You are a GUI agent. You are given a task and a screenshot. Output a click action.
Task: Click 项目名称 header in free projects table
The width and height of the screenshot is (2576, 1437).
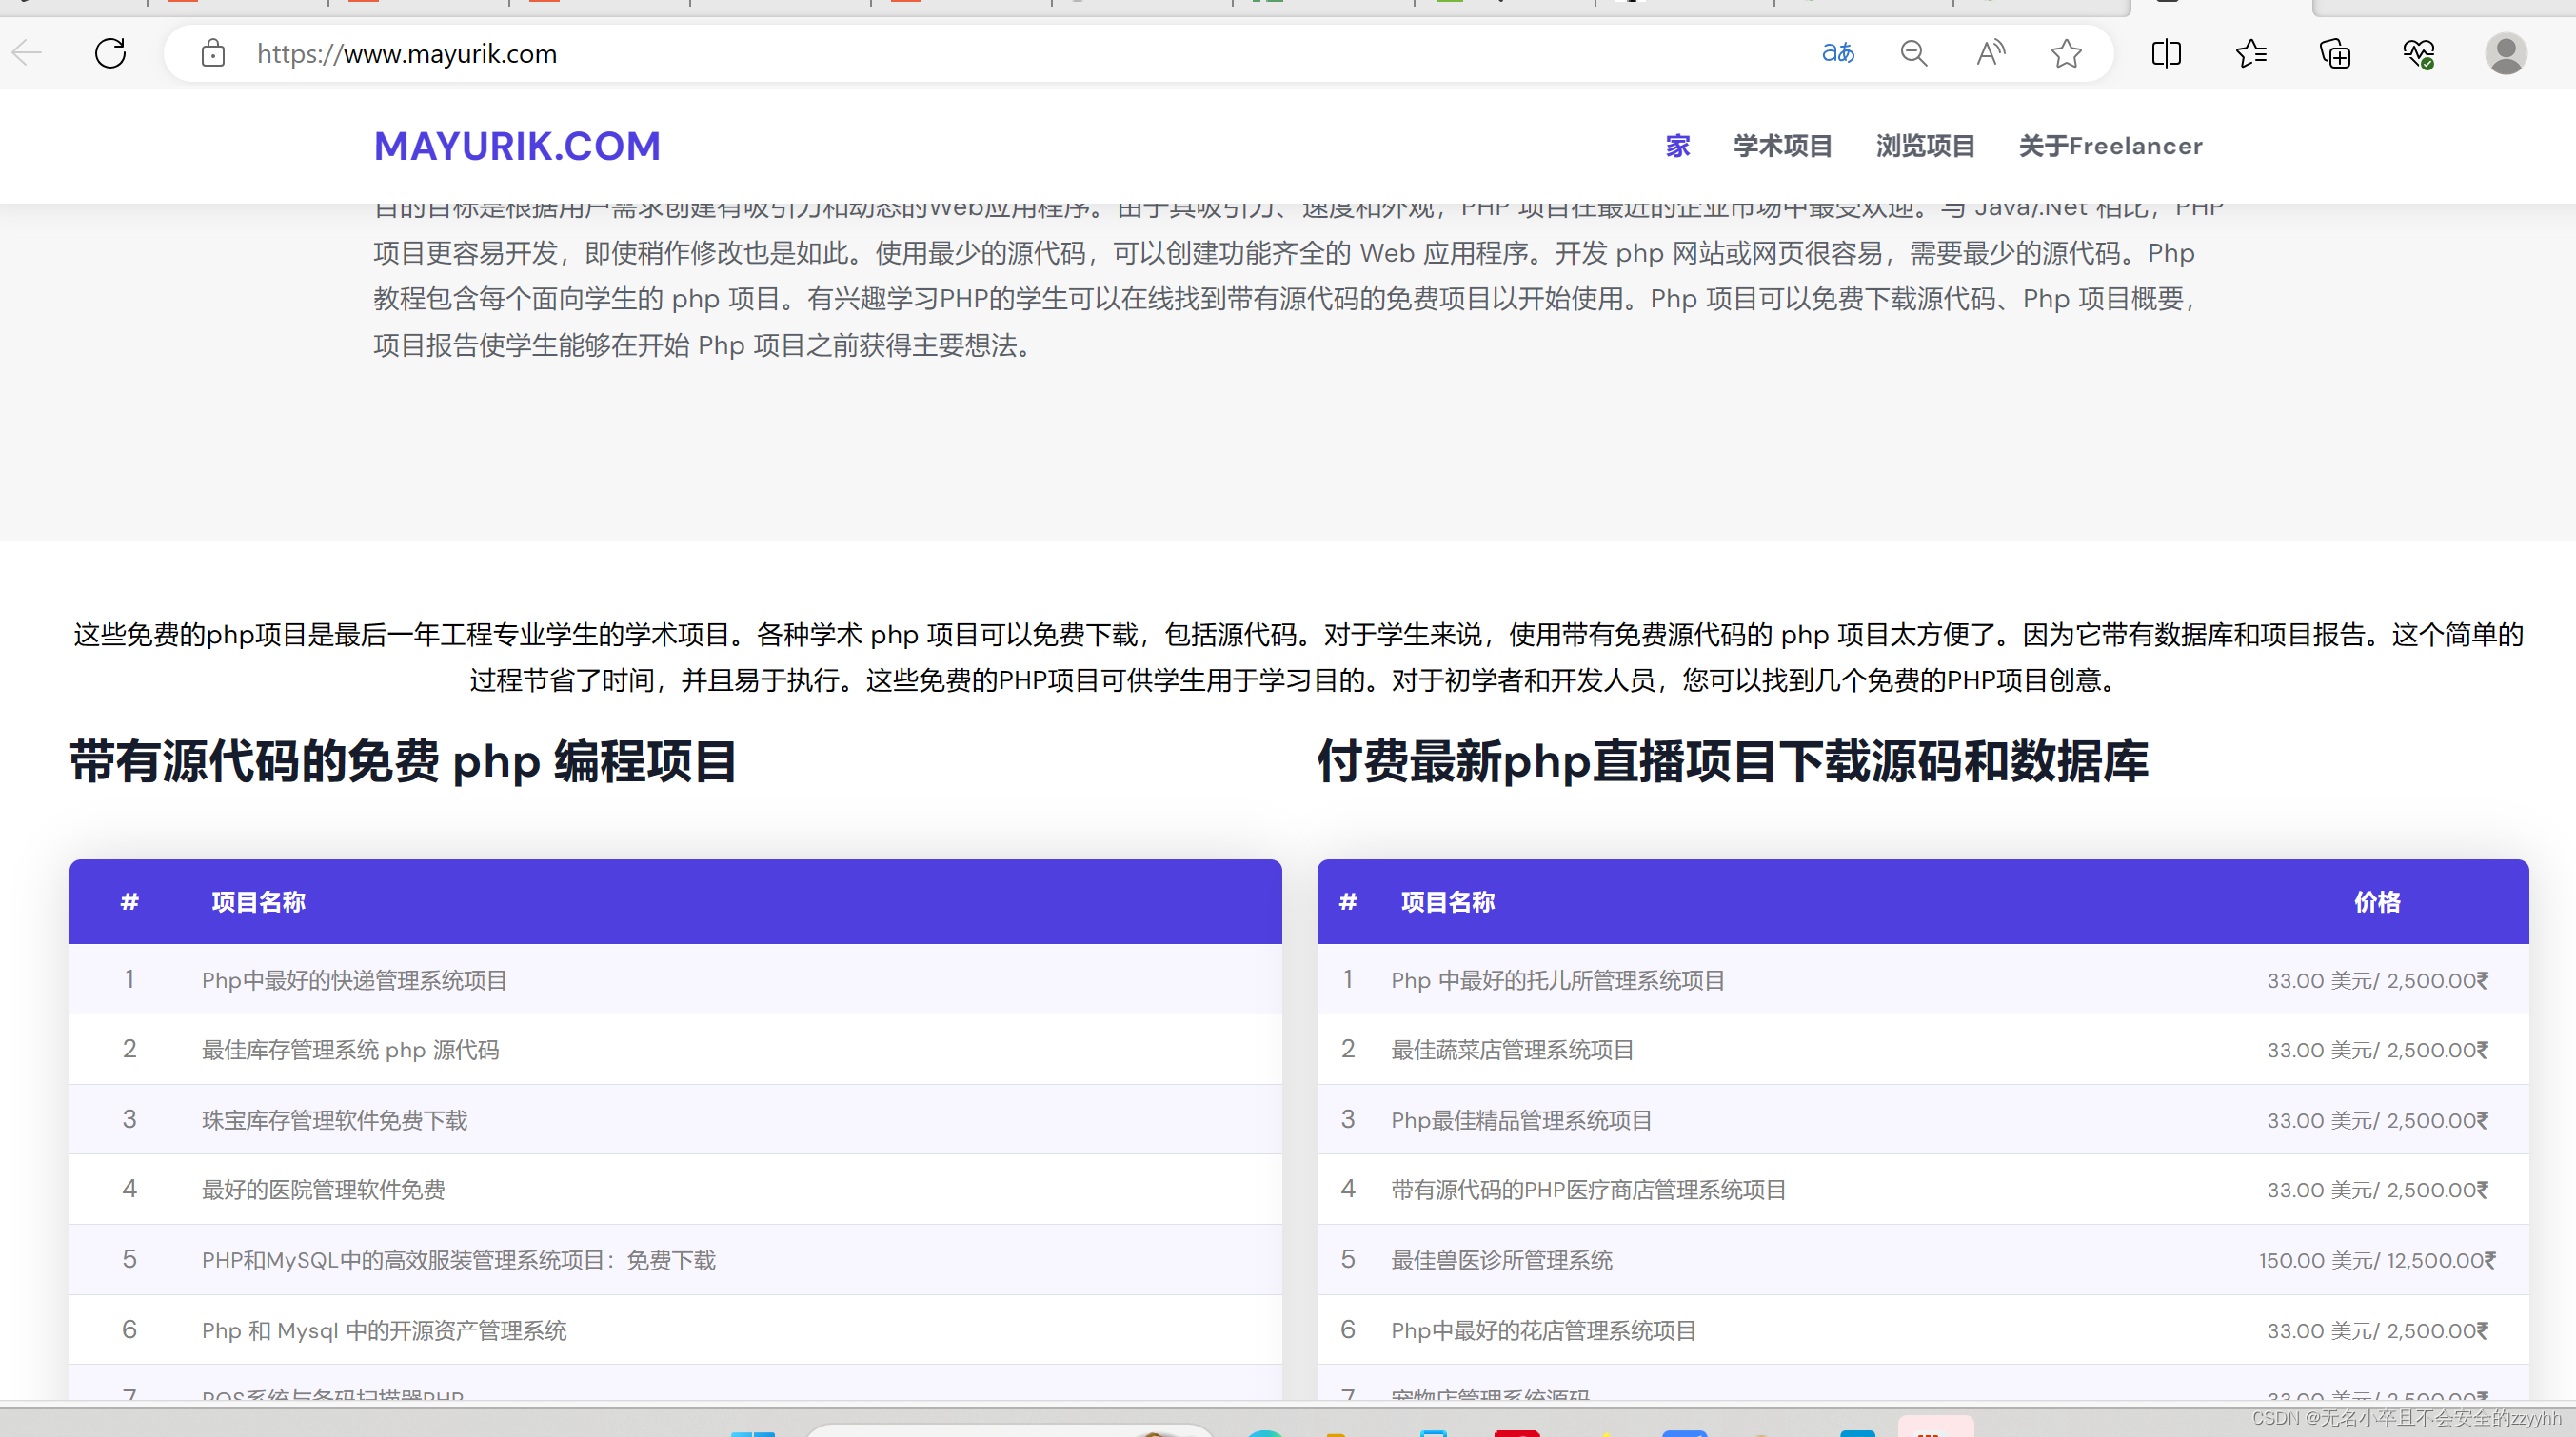coord(258,902)
